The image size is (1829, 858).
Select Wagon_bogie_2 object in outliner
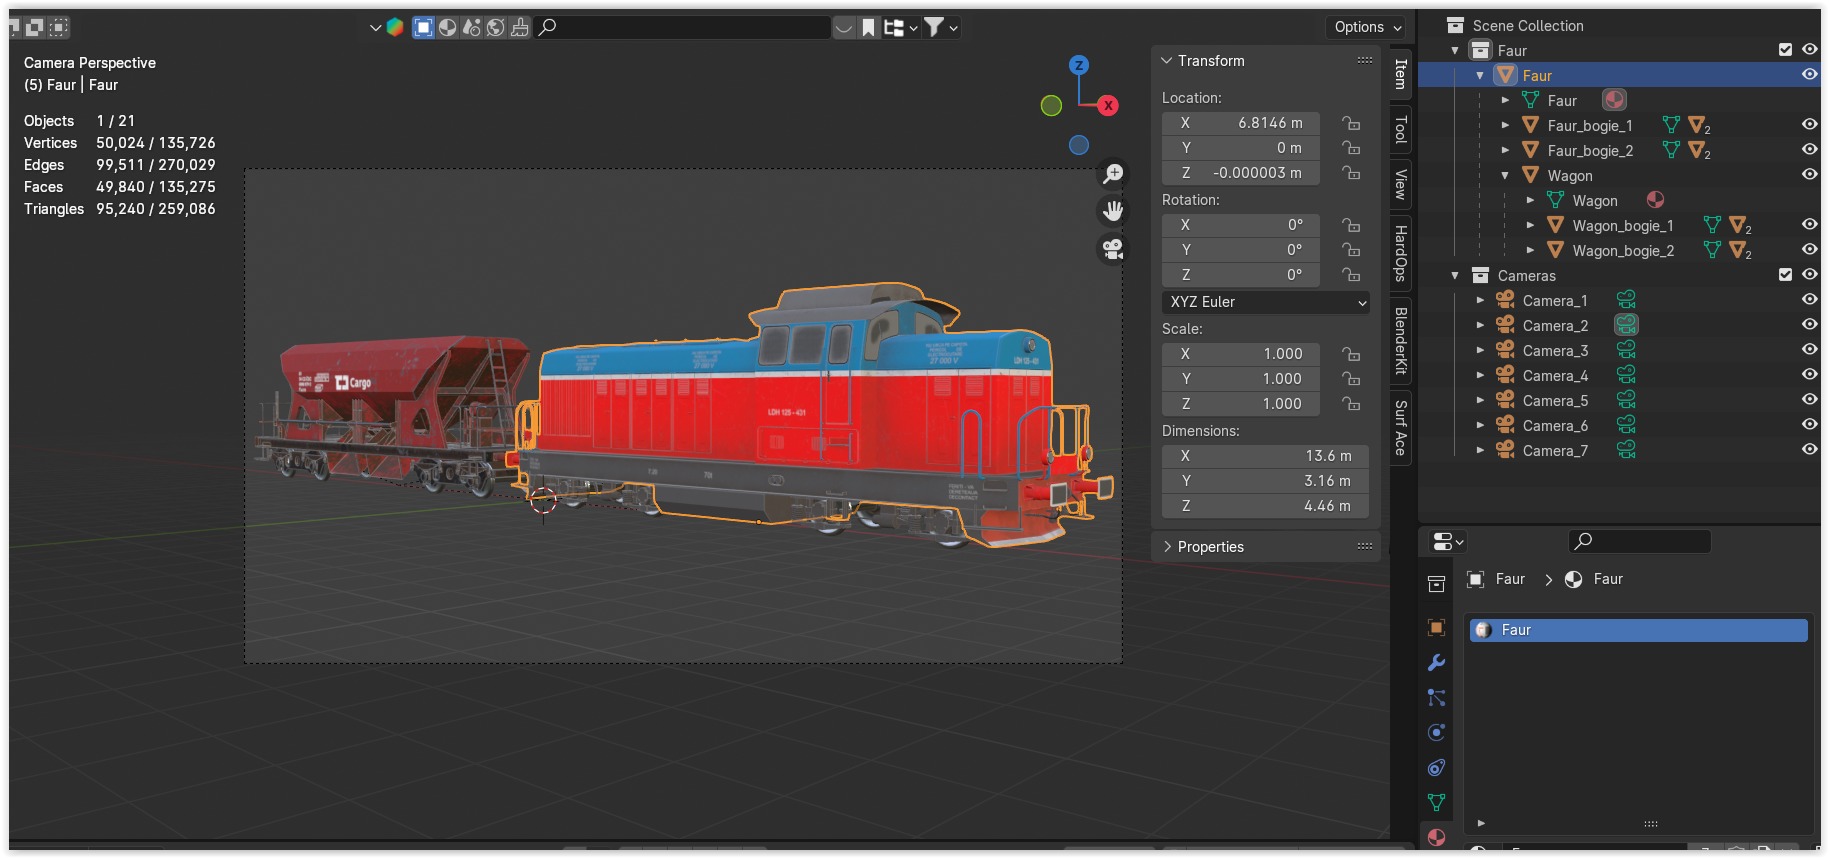1623,250
